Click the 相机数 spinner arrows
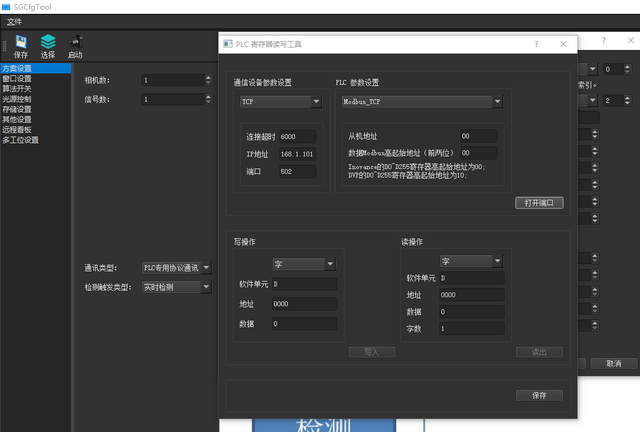This screenshot has height=432, width=640. pos(208,80)
